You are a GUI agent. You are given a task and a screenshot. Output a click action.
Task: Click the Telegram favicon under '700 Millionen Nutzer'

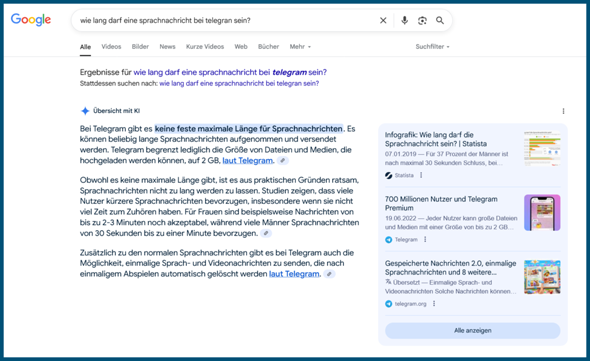[389, 239]
